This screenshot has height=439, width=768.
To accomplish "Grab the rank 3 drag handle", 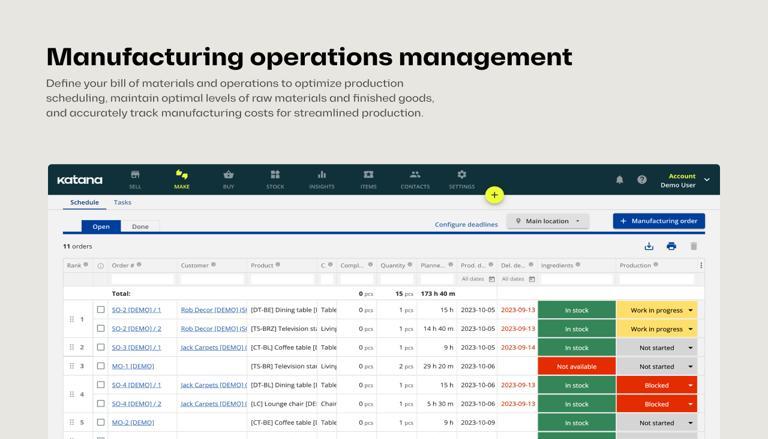I will point(72,366).
